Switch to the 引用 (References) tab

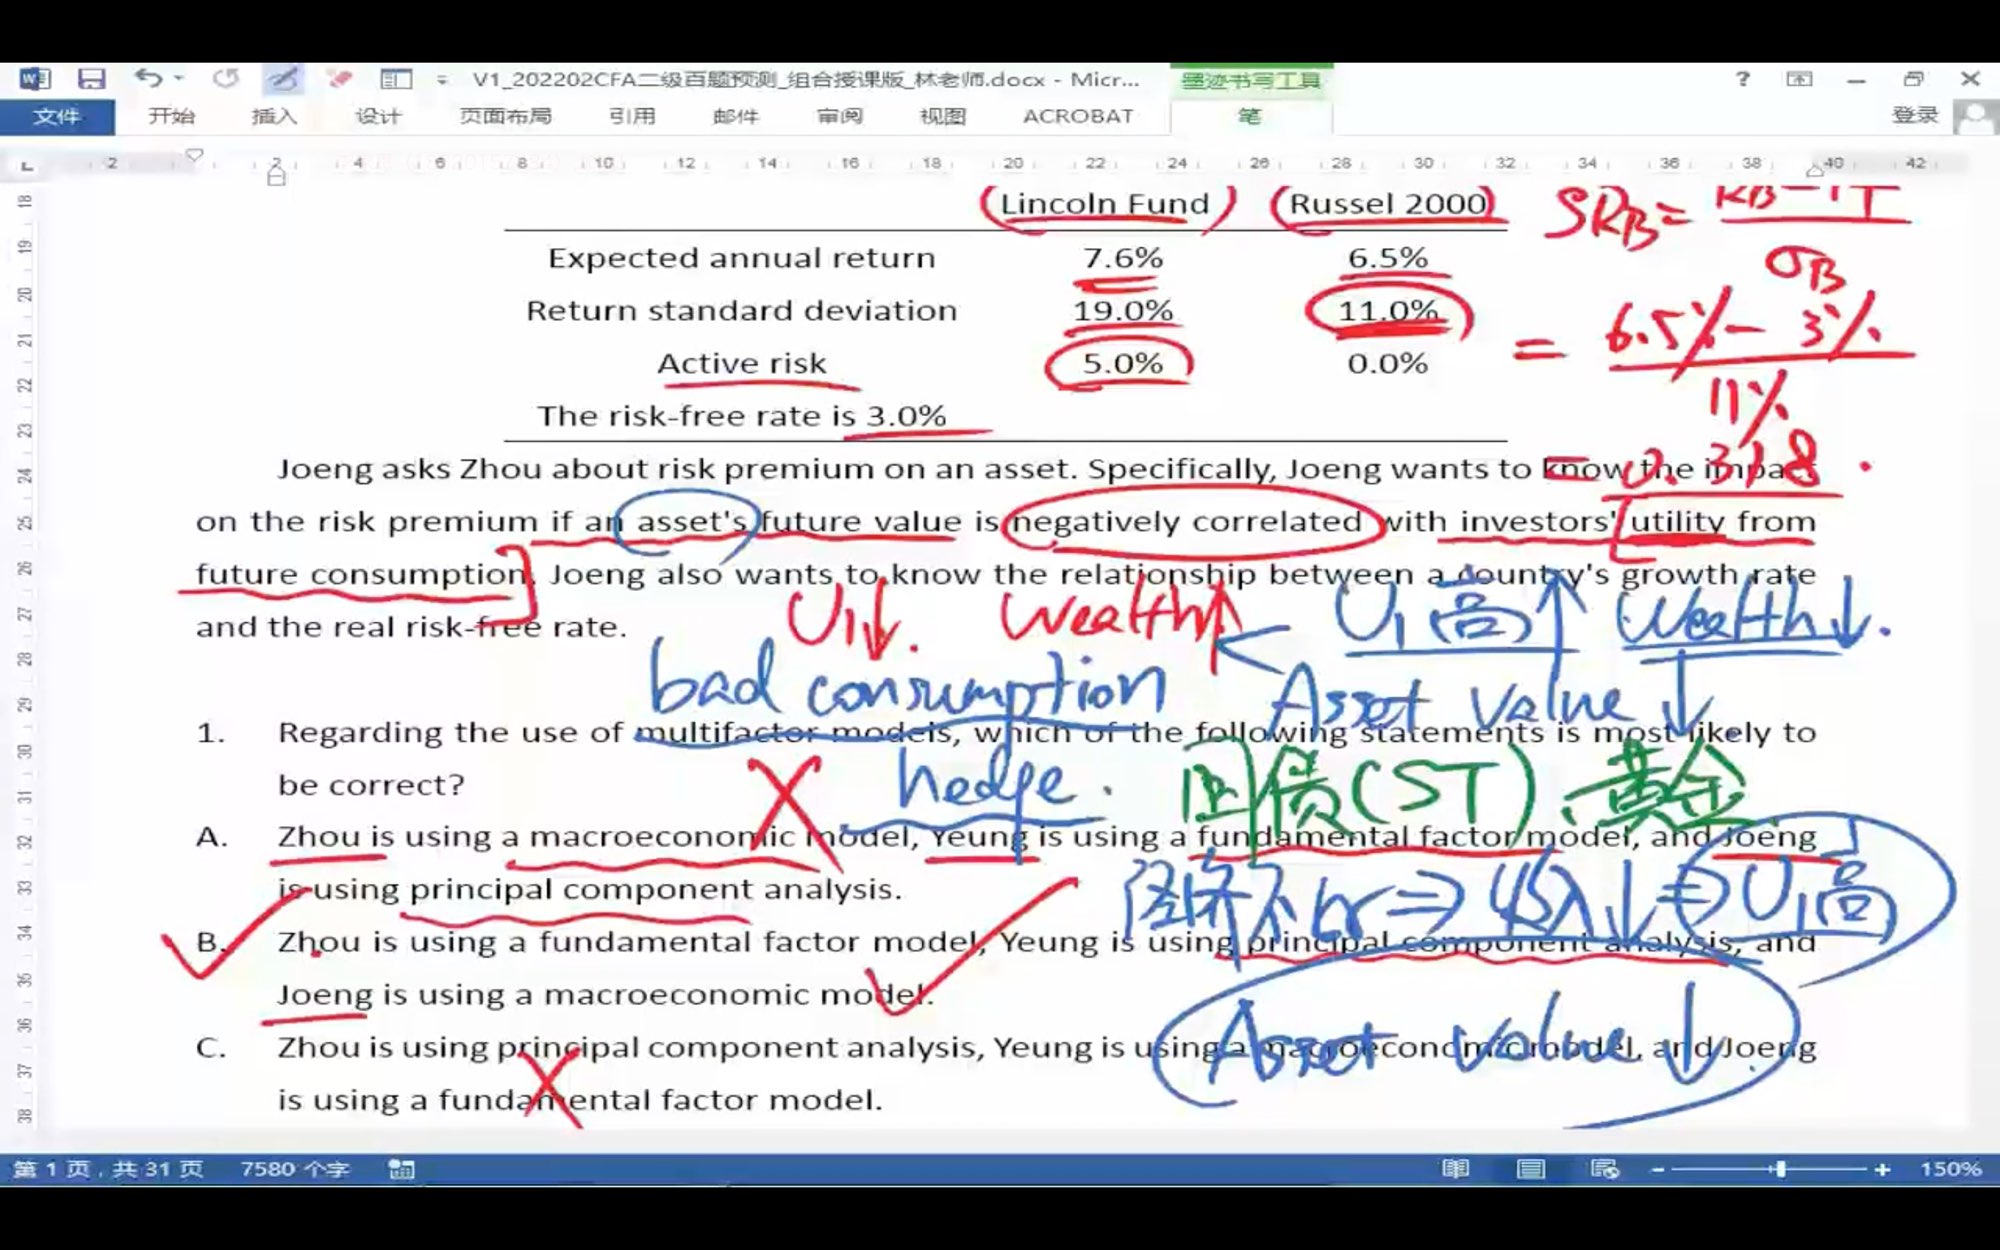(x=632, y=116)
